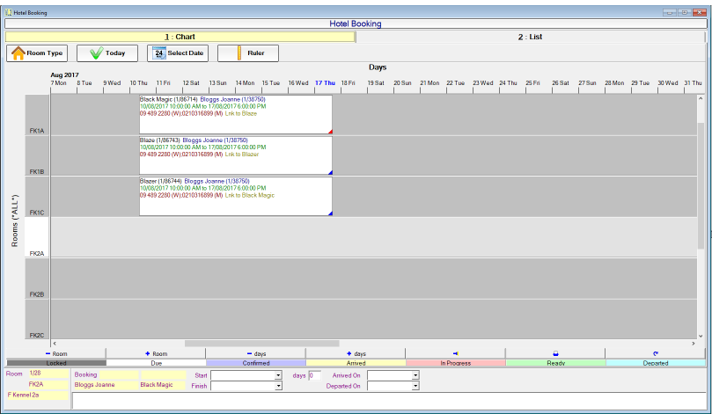Click the blue corner marker on Blazer booking

coord(331,213)
